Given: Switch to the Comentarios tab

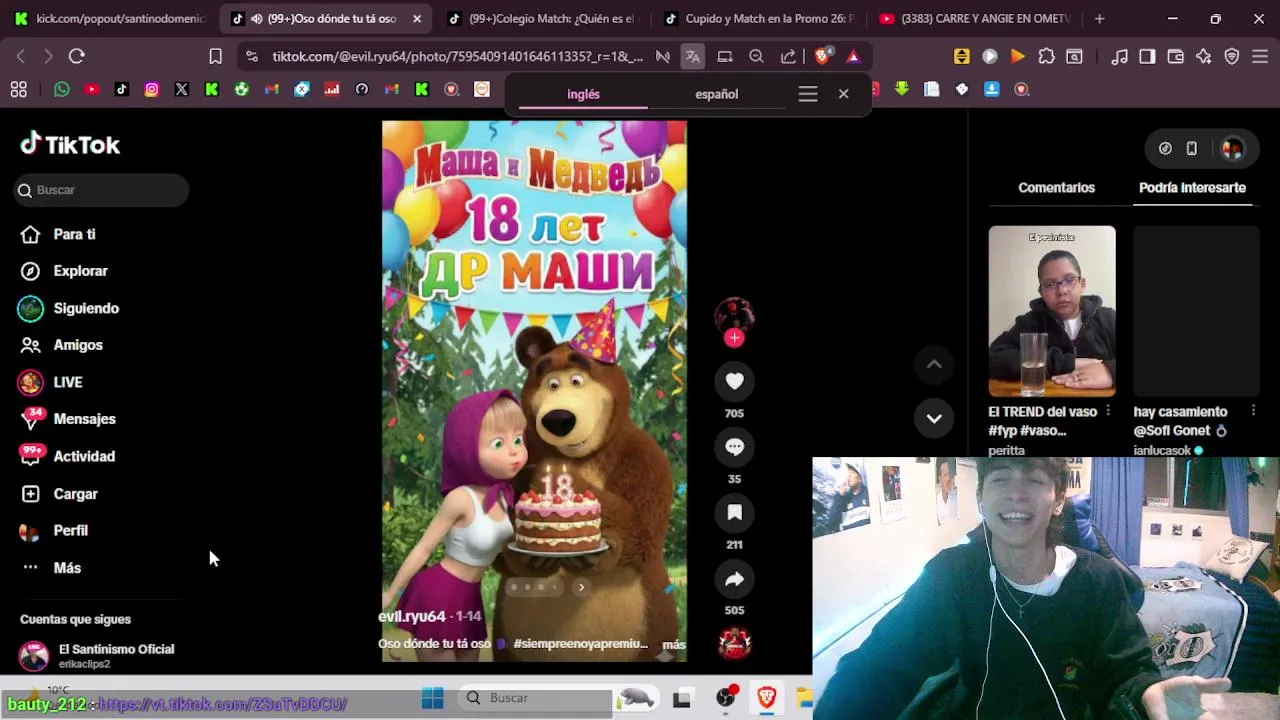Looking at the screenshot, I should click(x=1056, y=187).
